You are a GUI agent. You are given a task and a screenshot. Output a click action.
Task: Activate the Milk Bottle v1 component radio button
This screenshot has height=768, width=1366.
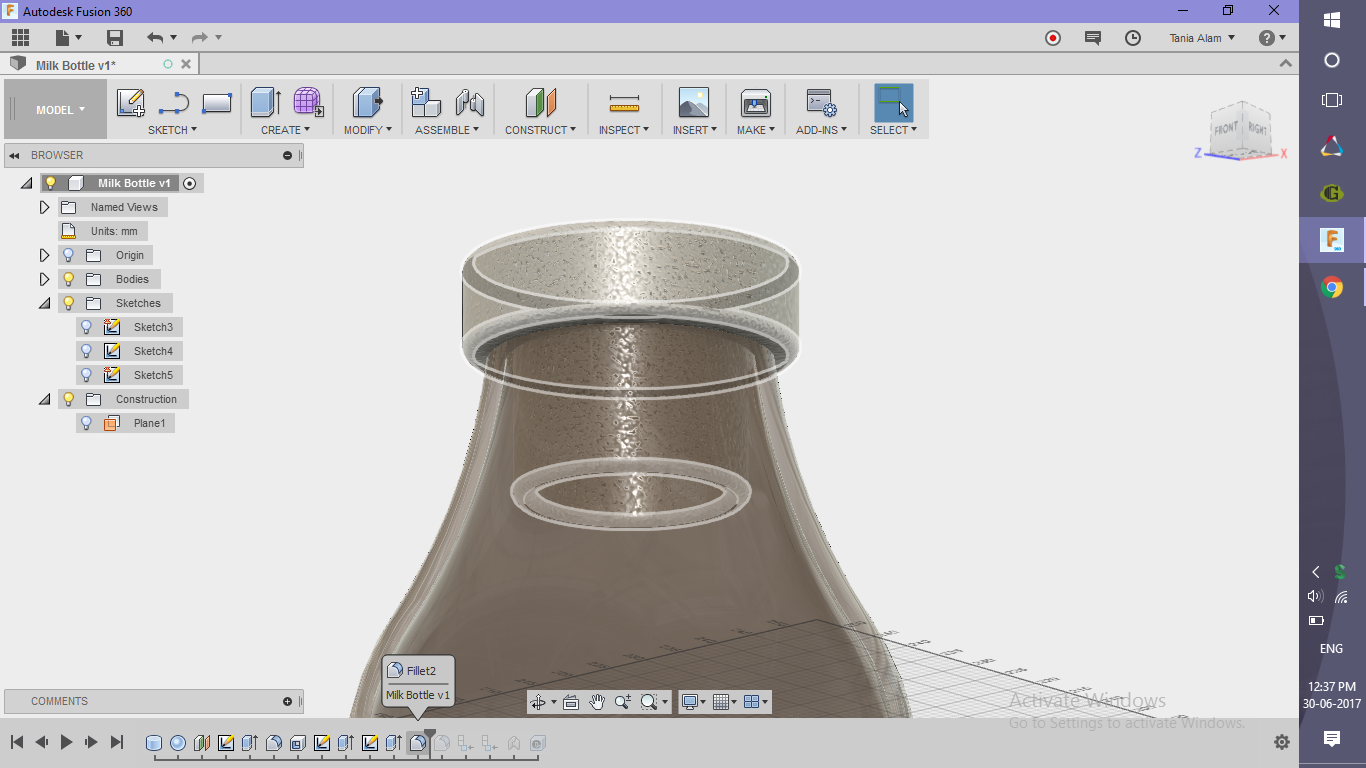190,183
